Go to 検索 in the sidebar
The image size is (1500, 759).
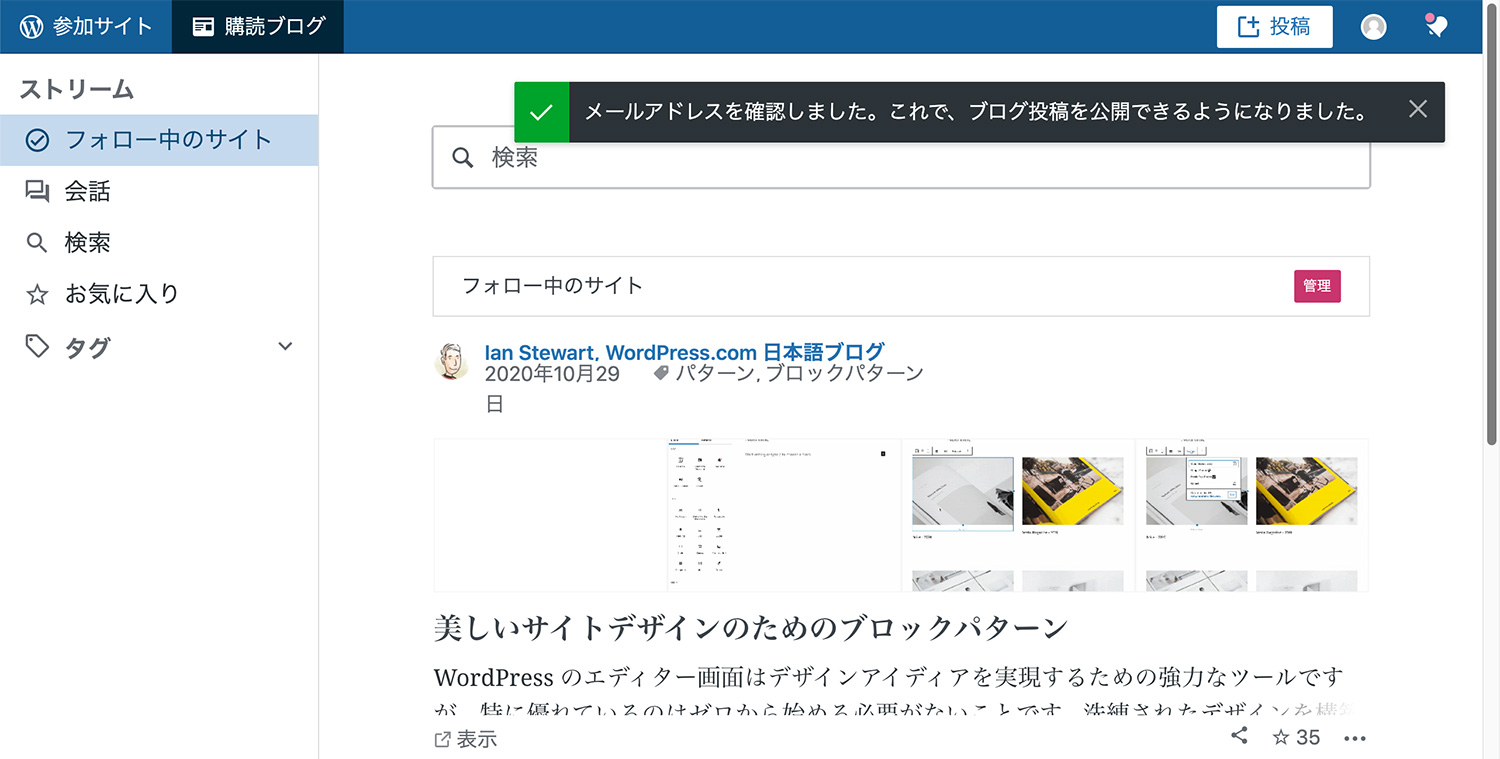click(87, 242)
